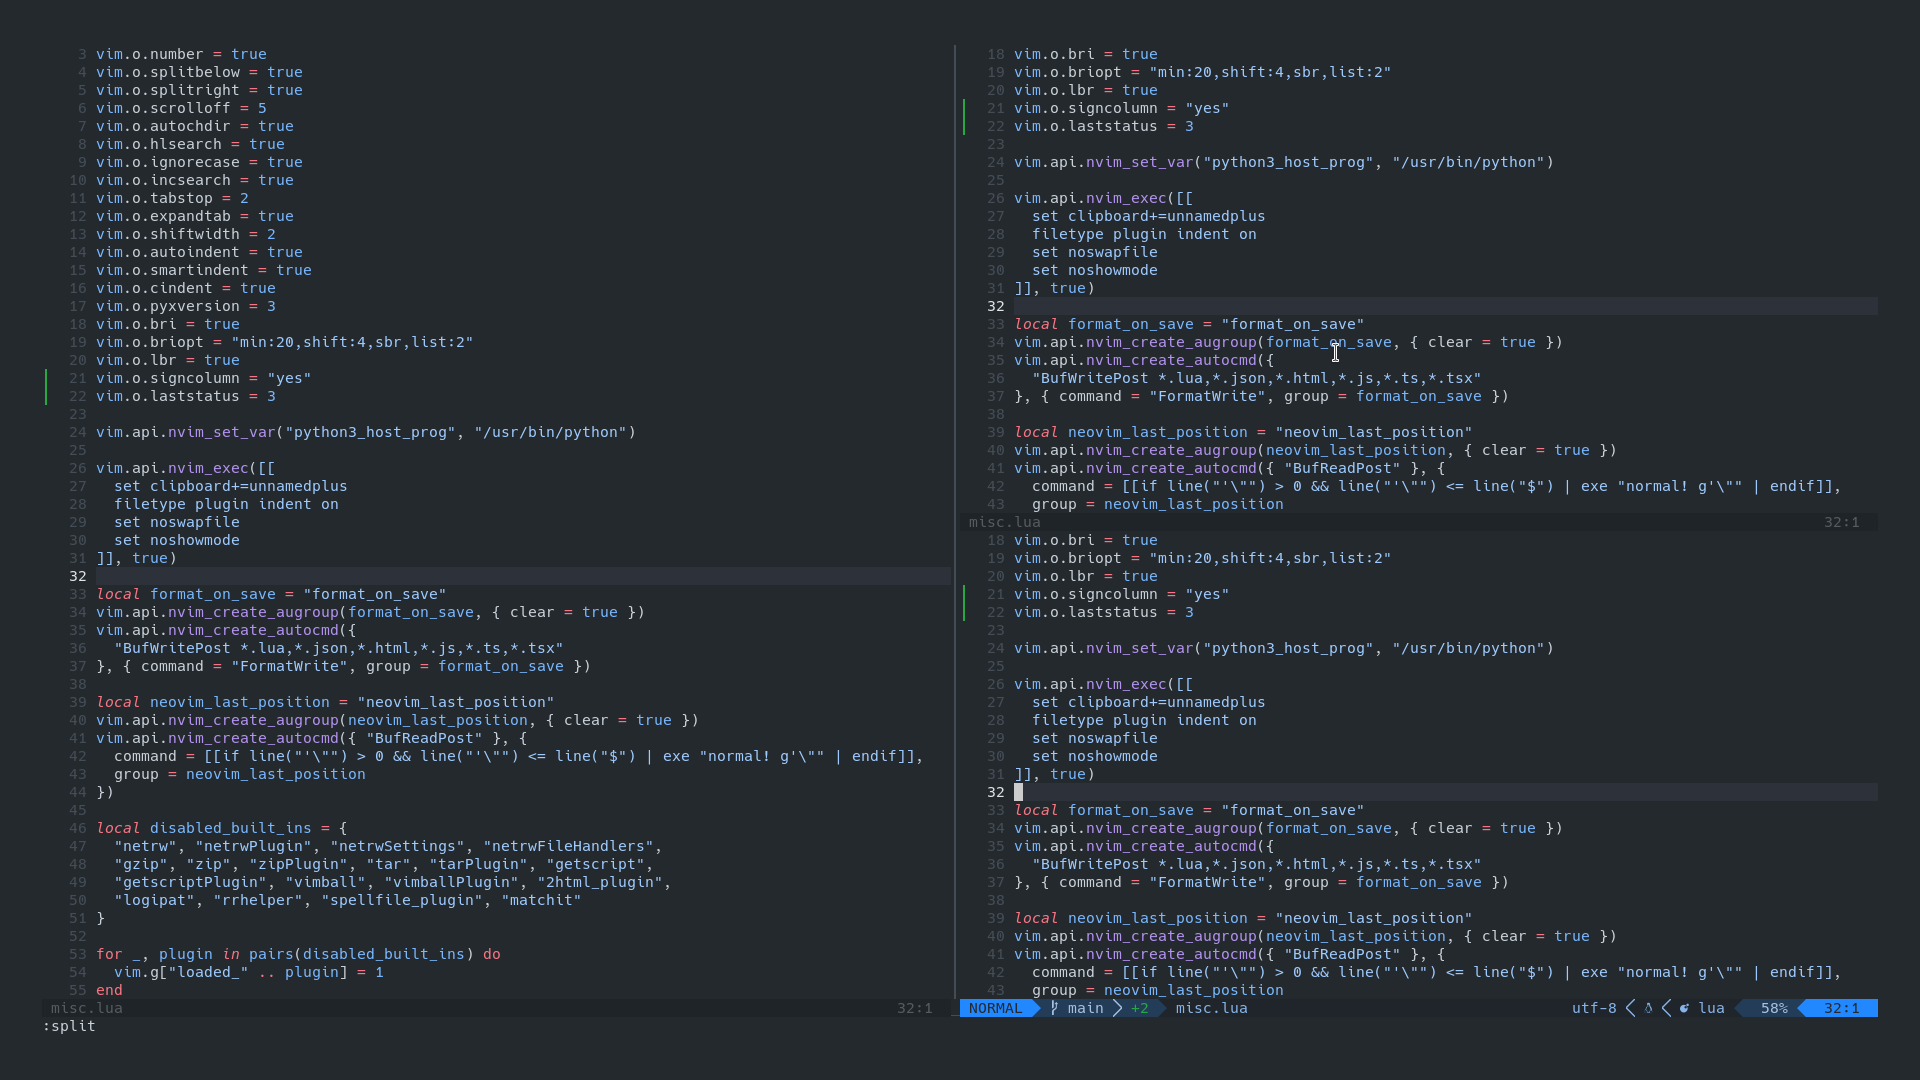Viewport: 1920px width, 1080px height.
Task: Click the misc.lua filename in the active statusline
Action: [x=1210, y=1008]
